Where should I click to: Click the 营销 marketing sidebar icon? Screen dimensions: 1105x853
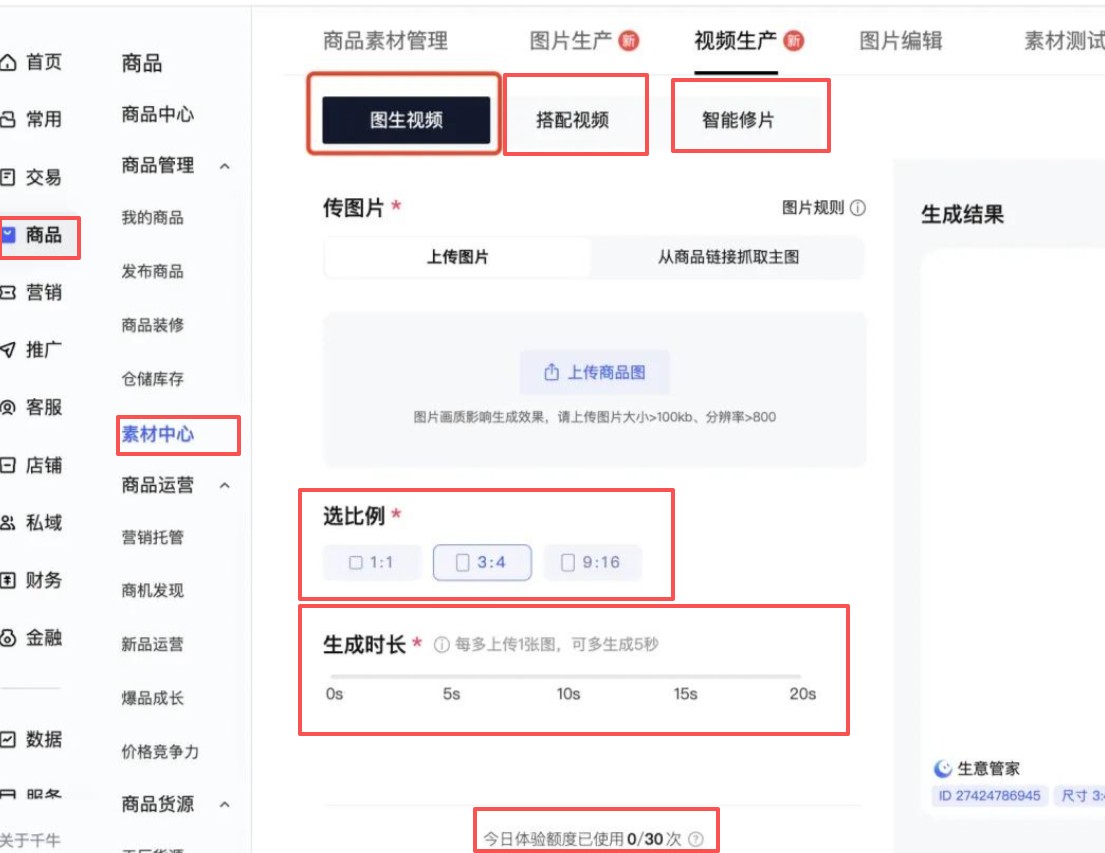[x=9, y=293]
